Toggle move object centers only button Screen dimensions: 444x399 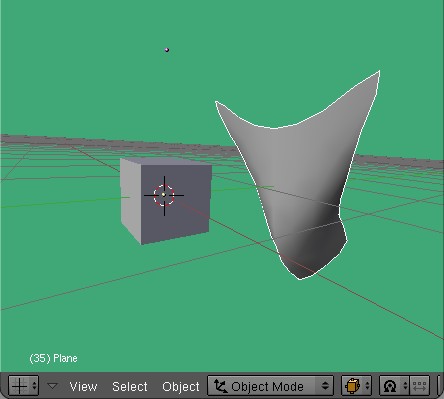click(419, 386)
